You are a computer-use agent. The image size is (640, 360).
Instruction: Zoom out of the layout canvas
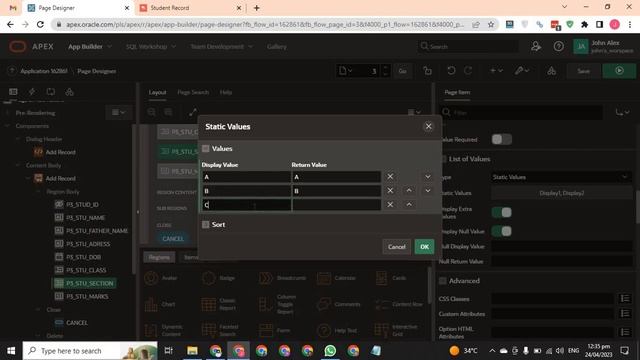(151, 112)
